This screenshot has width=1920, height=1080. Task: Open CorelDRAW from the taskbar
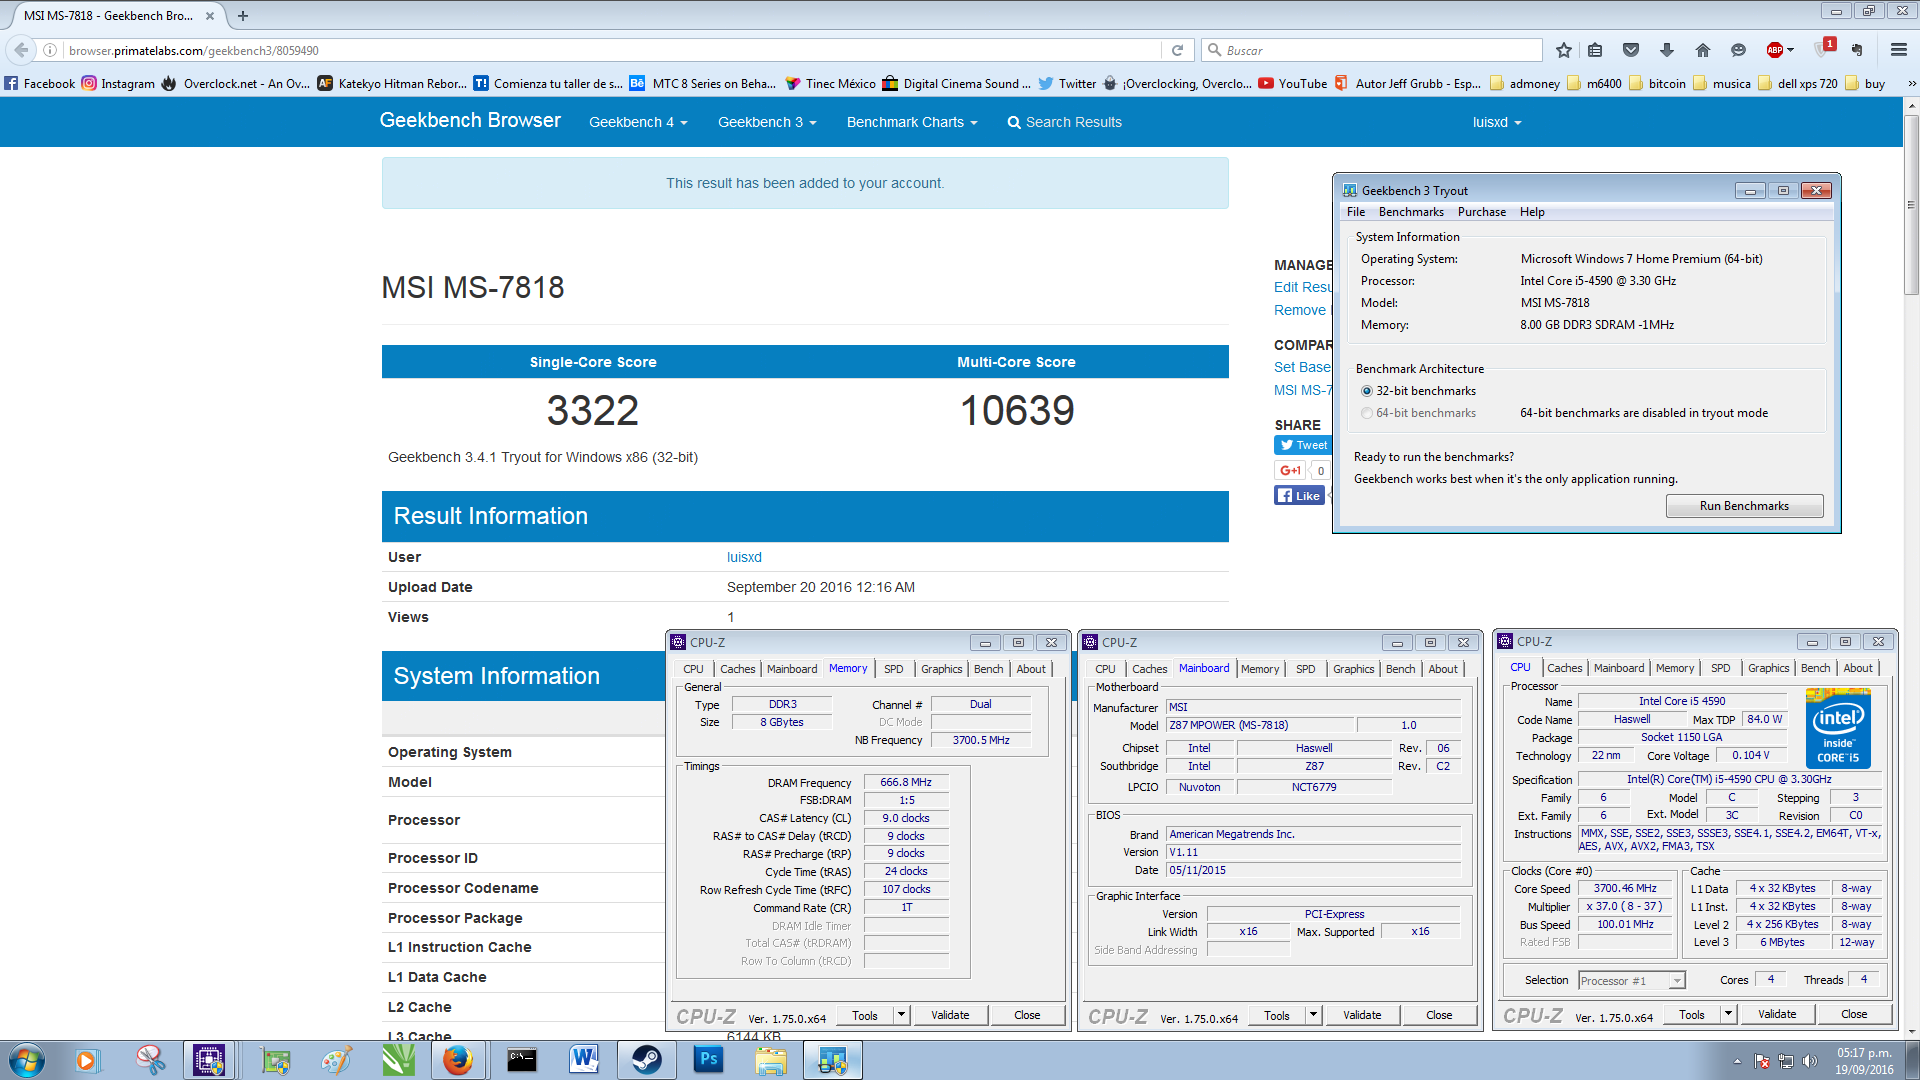click(x=398, y=1060)
